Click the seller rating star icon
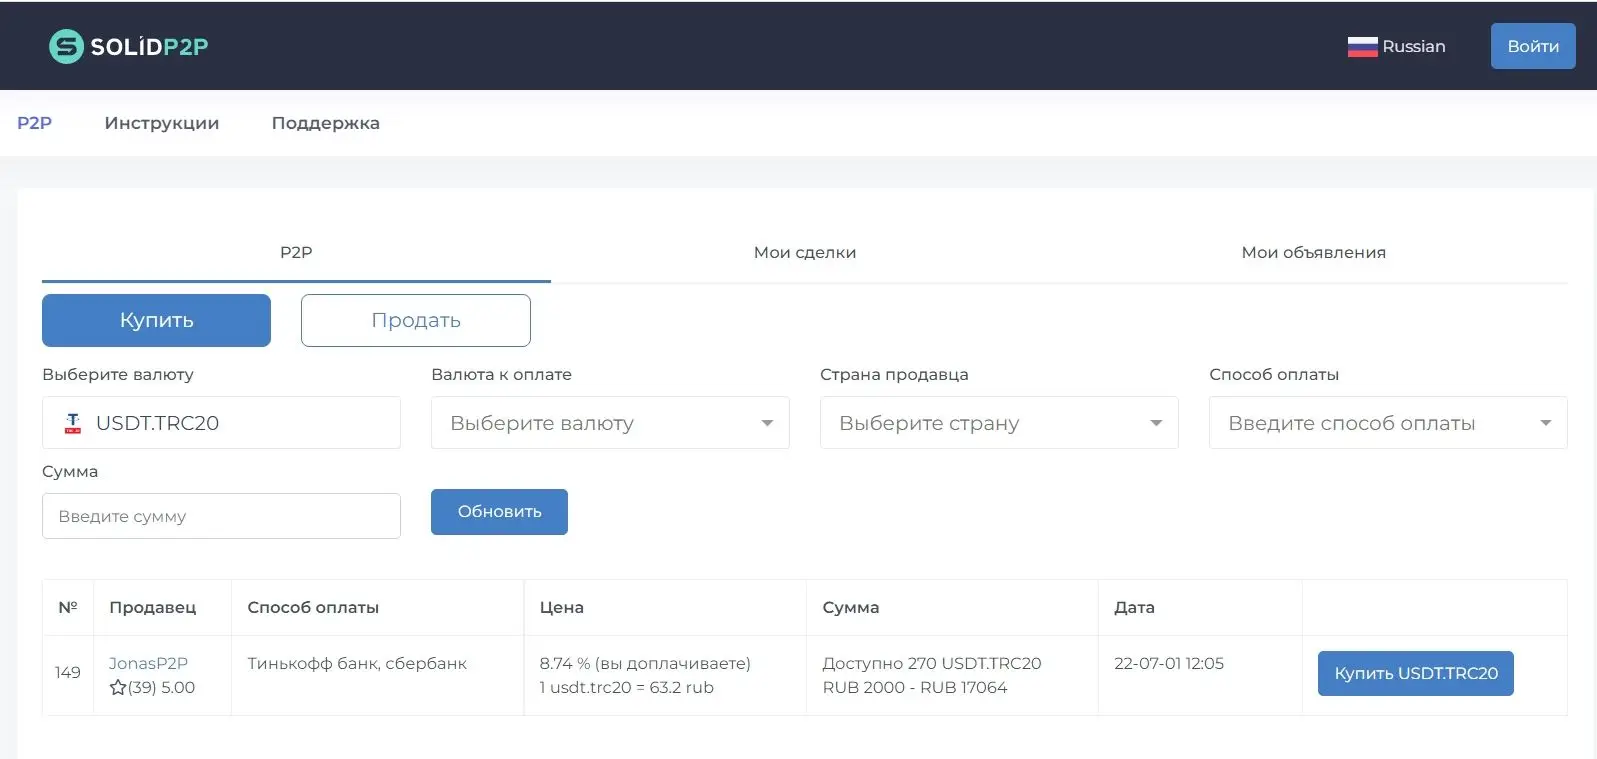This screenshot has width=1597, height=759. (x=118, y=687)
